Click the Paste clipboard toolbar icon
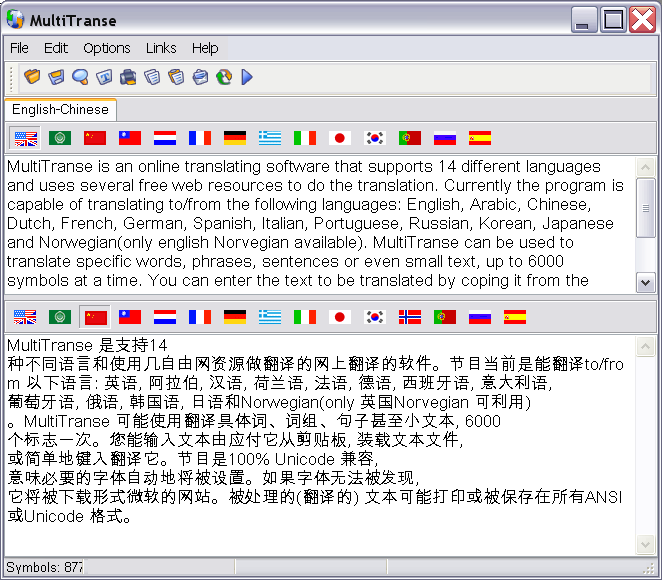The image size is (662, 580). click(x=176, y=77)
